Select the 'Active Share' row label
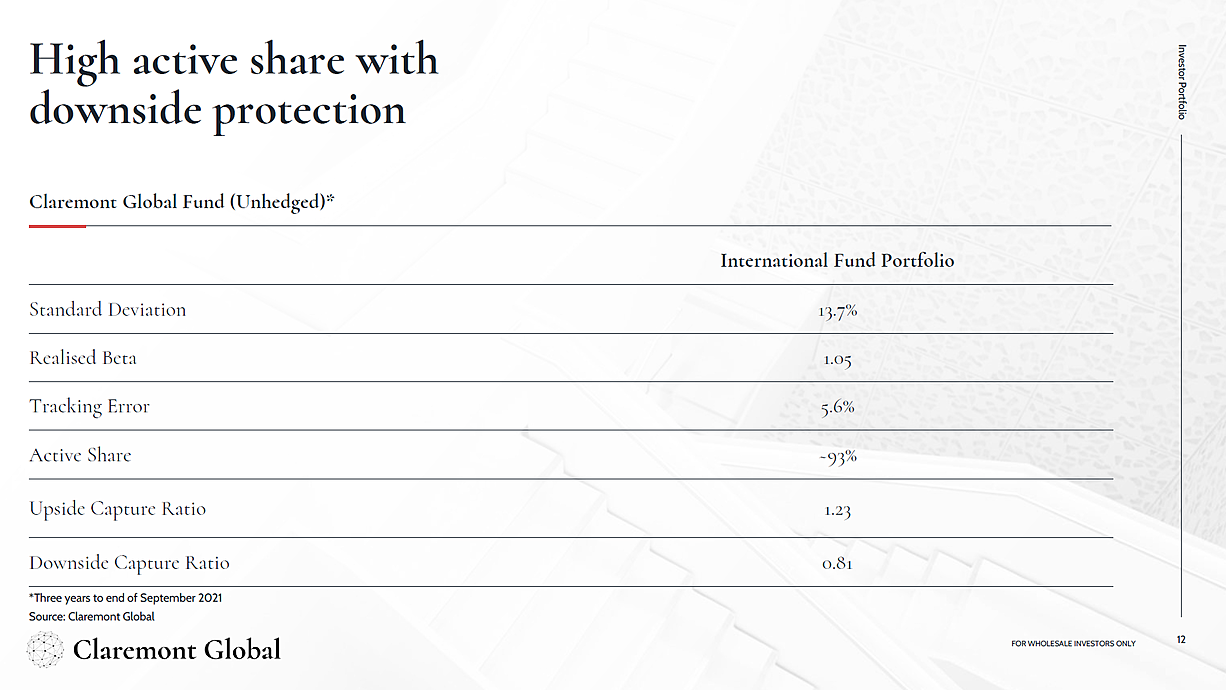This screenshot has width=1226, height=690. click(80, 455)
